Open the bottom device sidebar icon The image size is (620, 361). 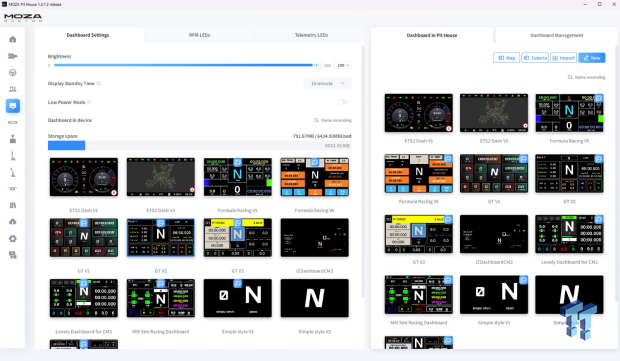[x=13, y=255]
